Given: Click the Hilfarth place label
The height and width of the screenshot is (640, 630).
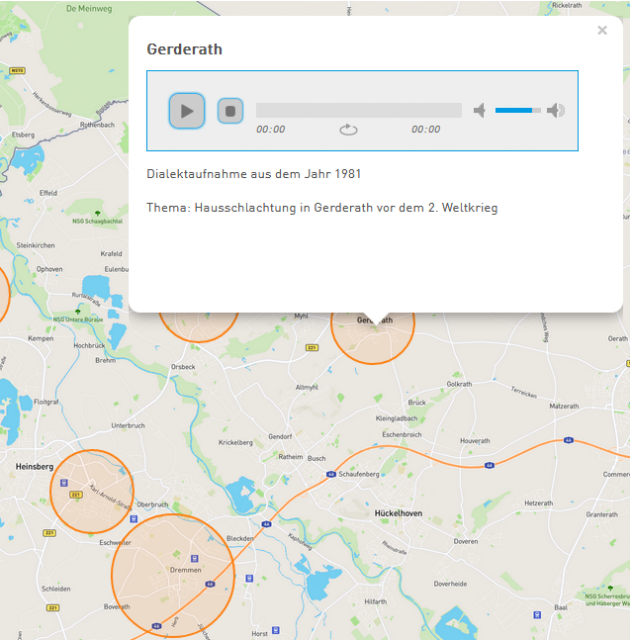Looking at the screenshot, I should [x=375, y=601].
